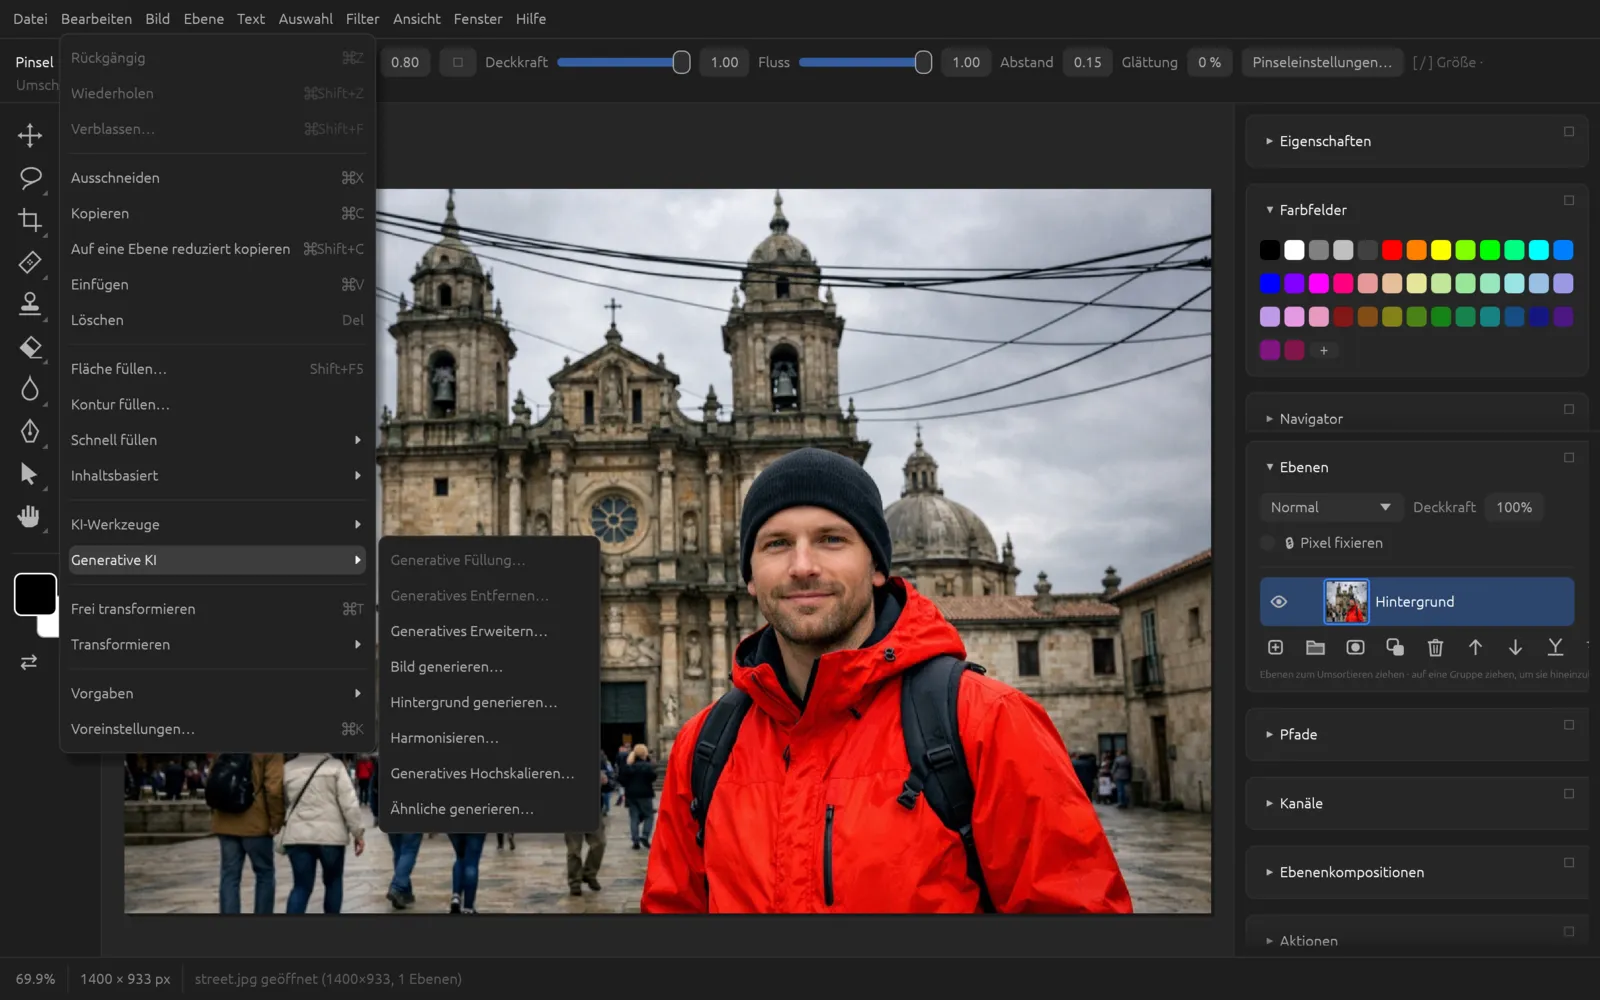This screenshot has height=1000, width=1600.
Task: Move layer up with arrow icon
Action: (x=1475, y=648)
